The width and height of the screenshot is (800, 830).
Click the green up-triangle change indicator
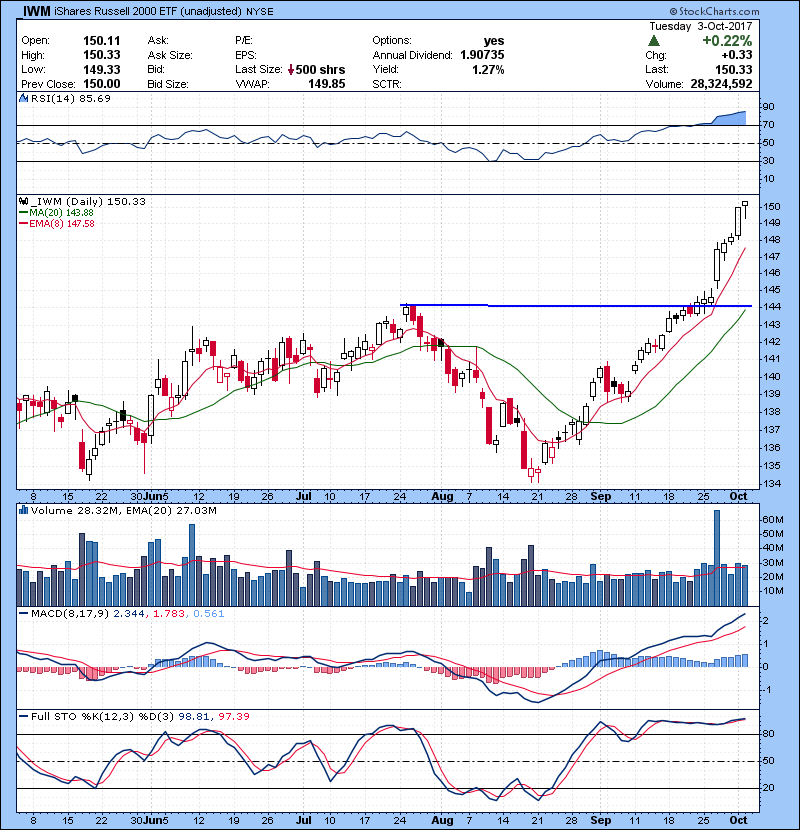[653, 41]
